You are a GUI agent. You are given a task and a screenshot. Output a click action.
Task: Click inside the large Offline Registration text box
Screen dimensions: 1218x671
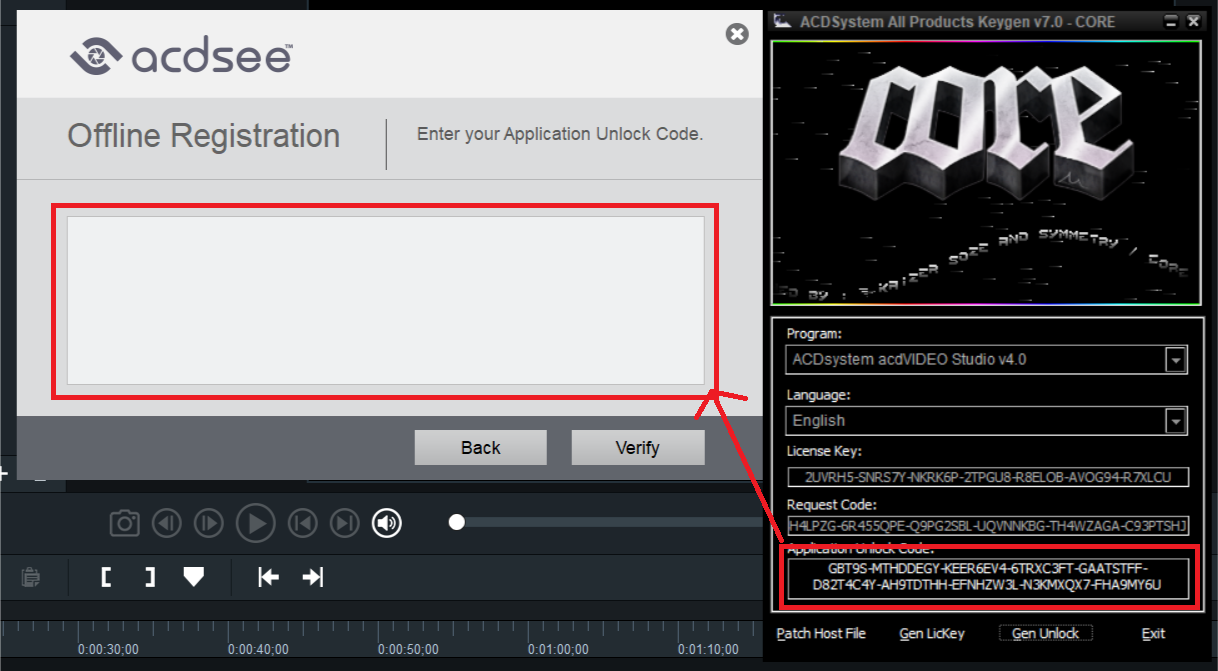[x=385, y=300]
